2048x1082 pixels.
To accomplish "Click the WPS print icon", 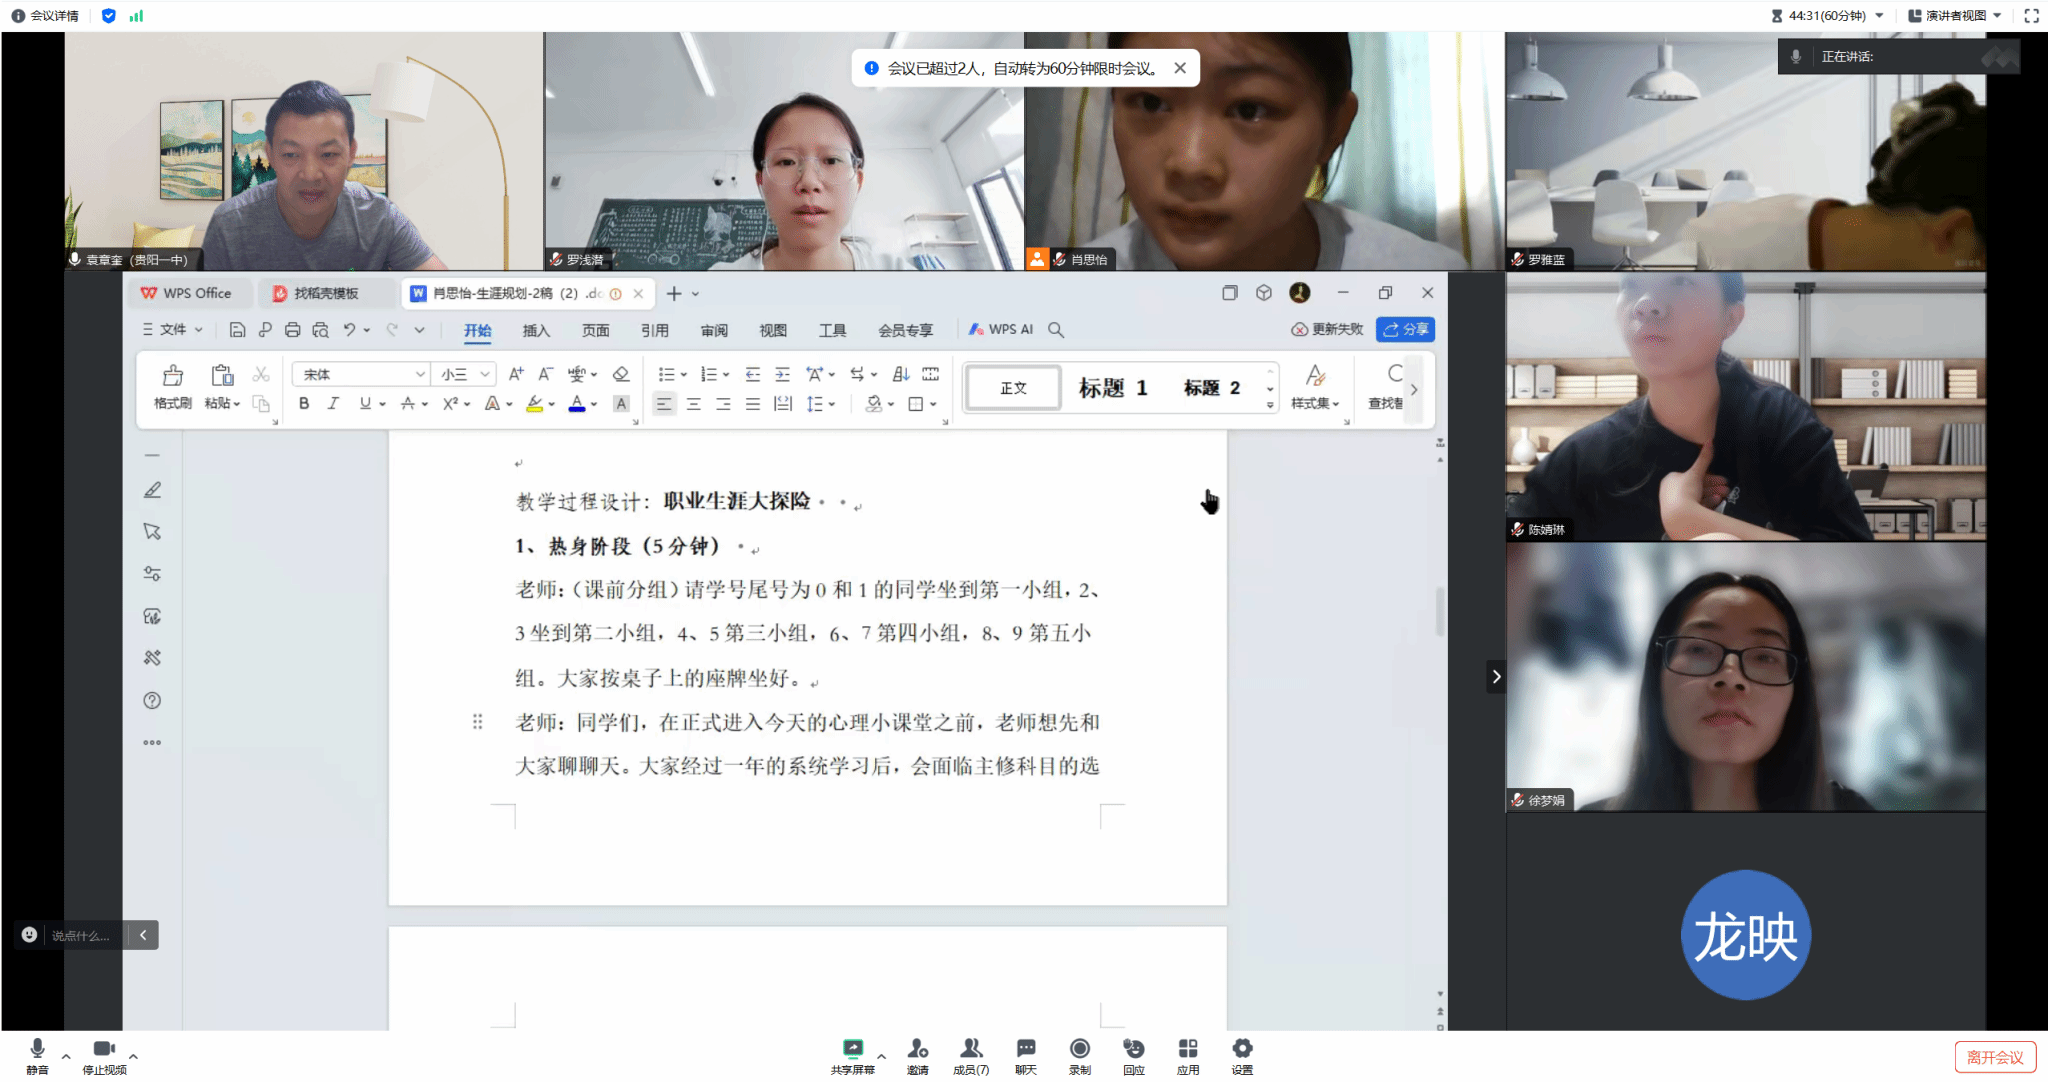I will [292, 330].
